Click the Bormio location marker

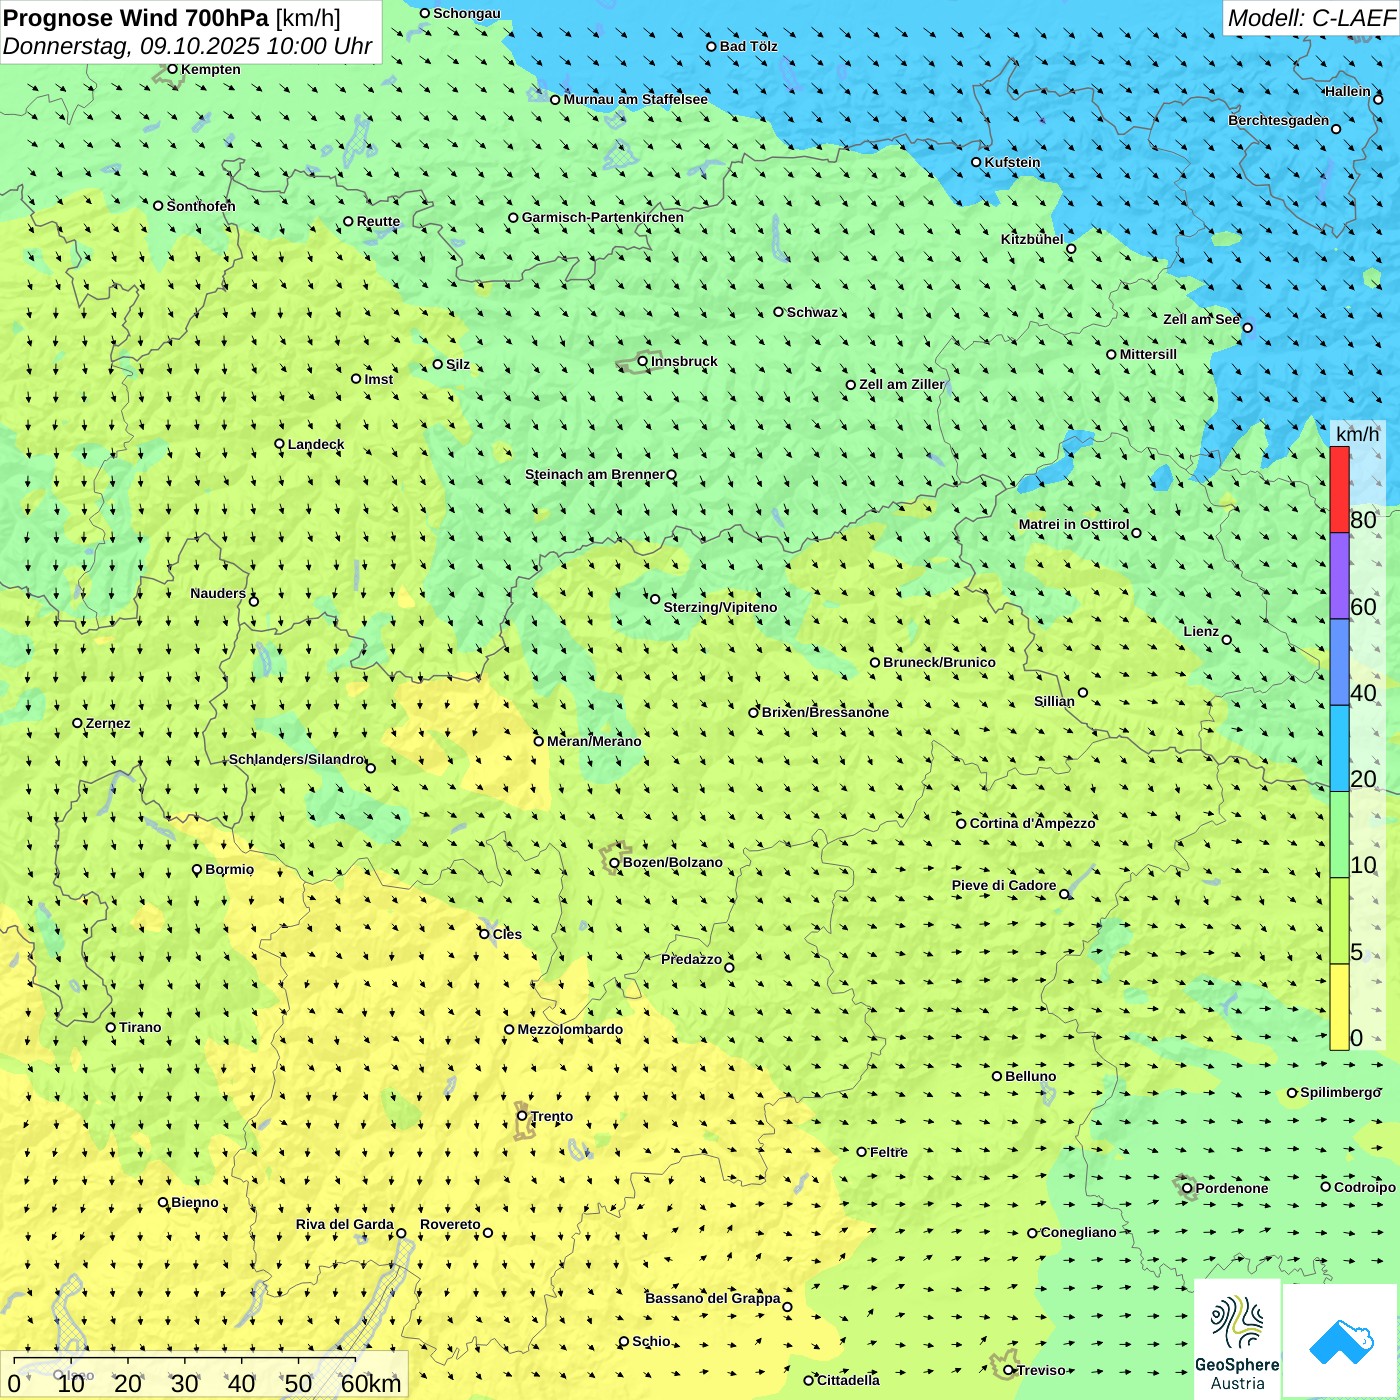pos(197,870)
